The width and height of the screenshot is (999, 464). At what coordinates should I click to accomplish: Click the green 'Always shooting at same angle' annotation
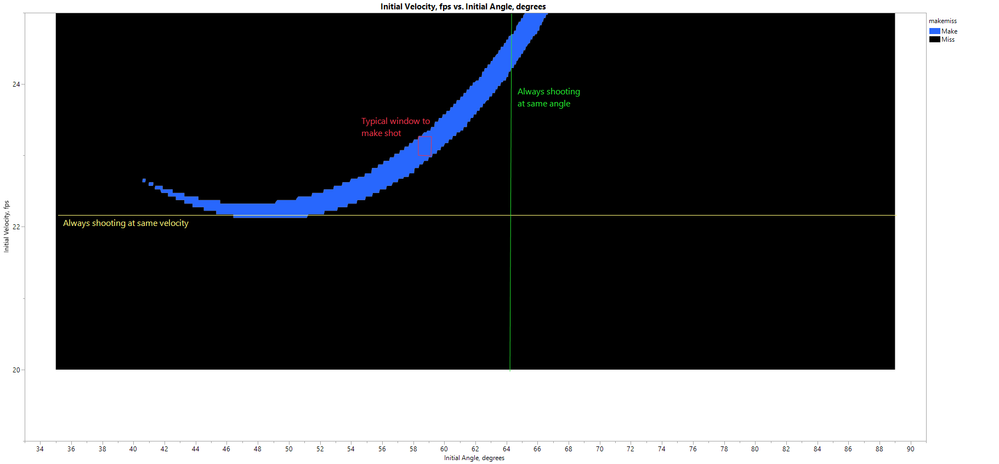pyautogui.click(x=549, y=98)
